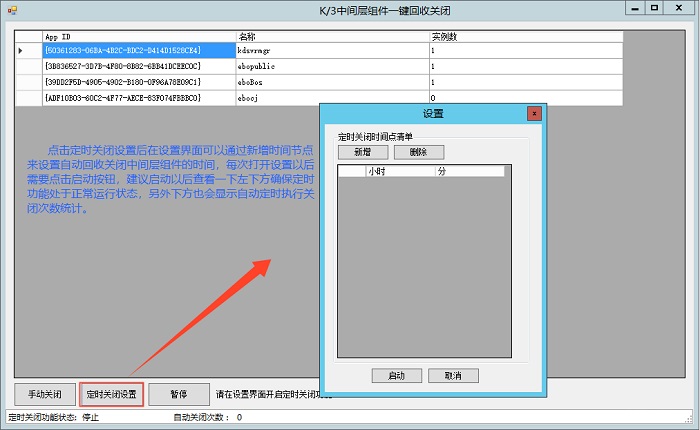Click the app icon in the title bar
This screenshot has width=700, height=430.
(10, 8)
